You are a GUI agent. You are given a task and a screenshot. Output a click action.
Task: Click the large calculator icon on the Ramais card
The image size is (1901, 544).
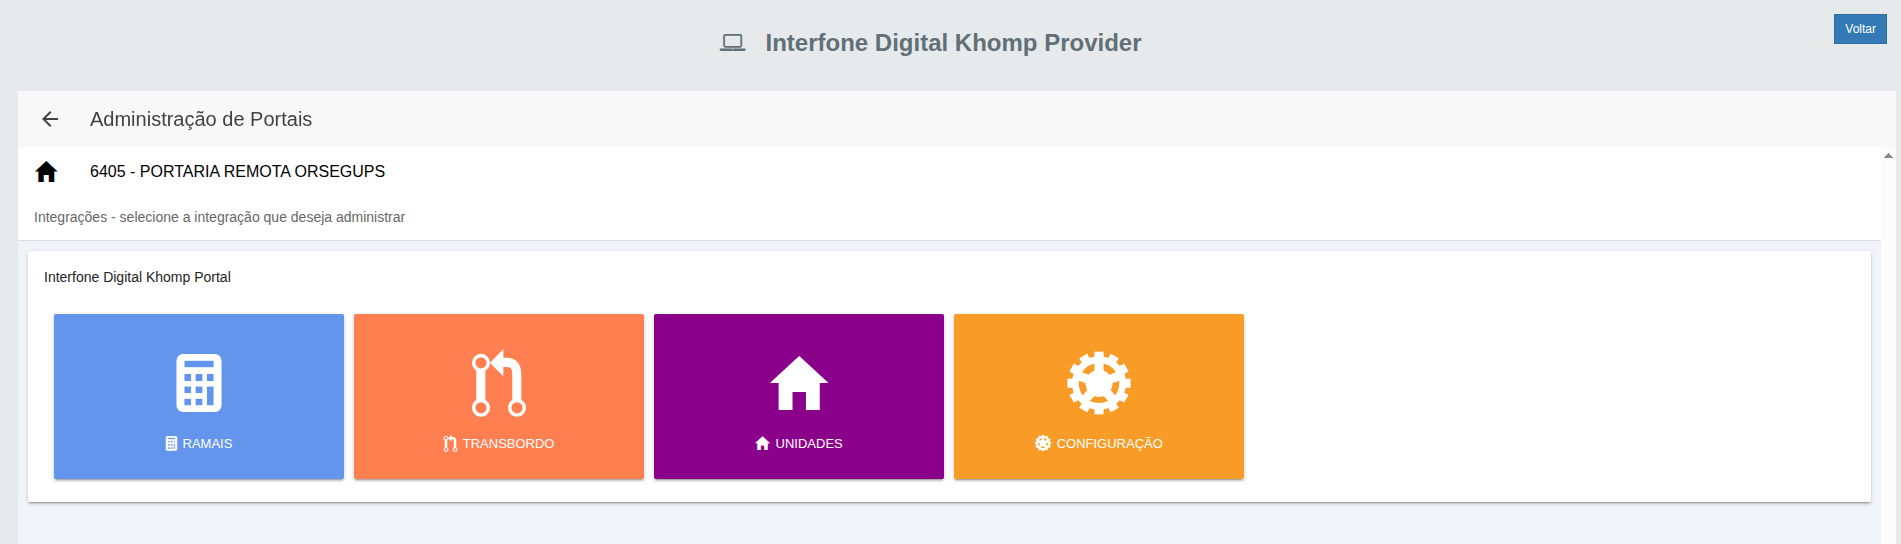tap(199, 383)
